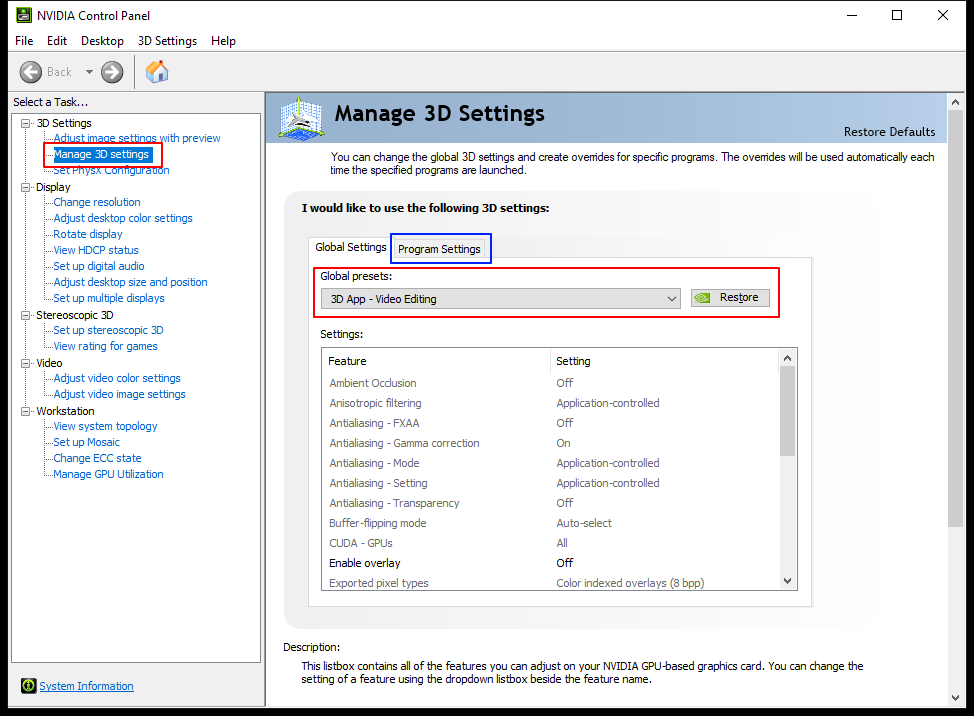Open the 3D Settings menu
Screen dimensions: 974x716
click(x=167, y=41)
